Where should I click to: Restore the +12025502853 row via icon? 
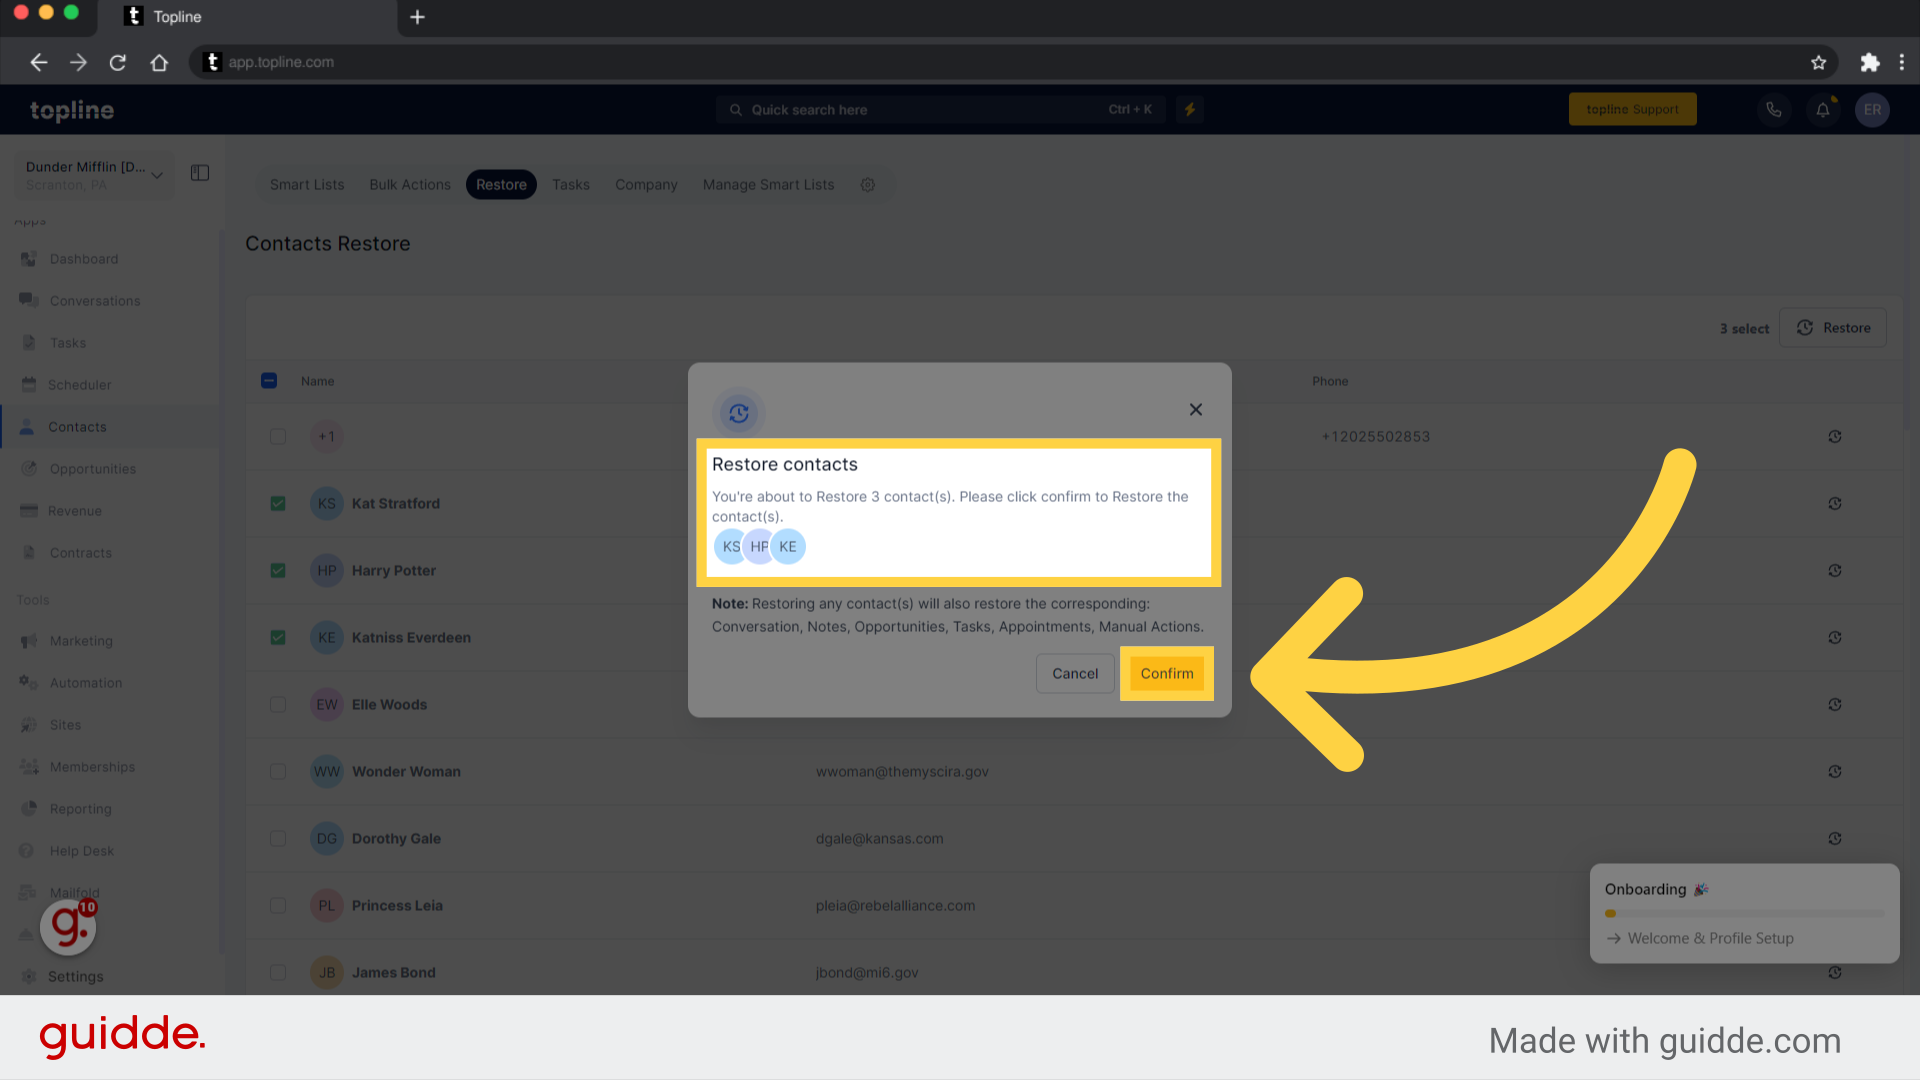(x=1835, y=437)
